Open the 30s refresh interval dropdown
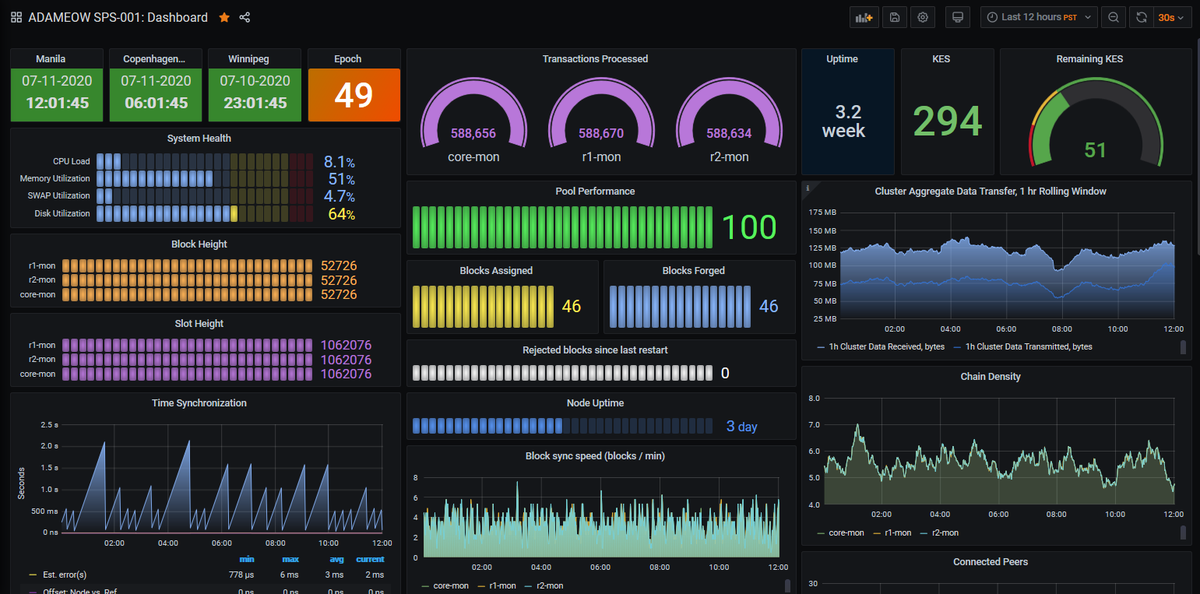This screenshot has width=1200, height=594. coord(1172,17)
